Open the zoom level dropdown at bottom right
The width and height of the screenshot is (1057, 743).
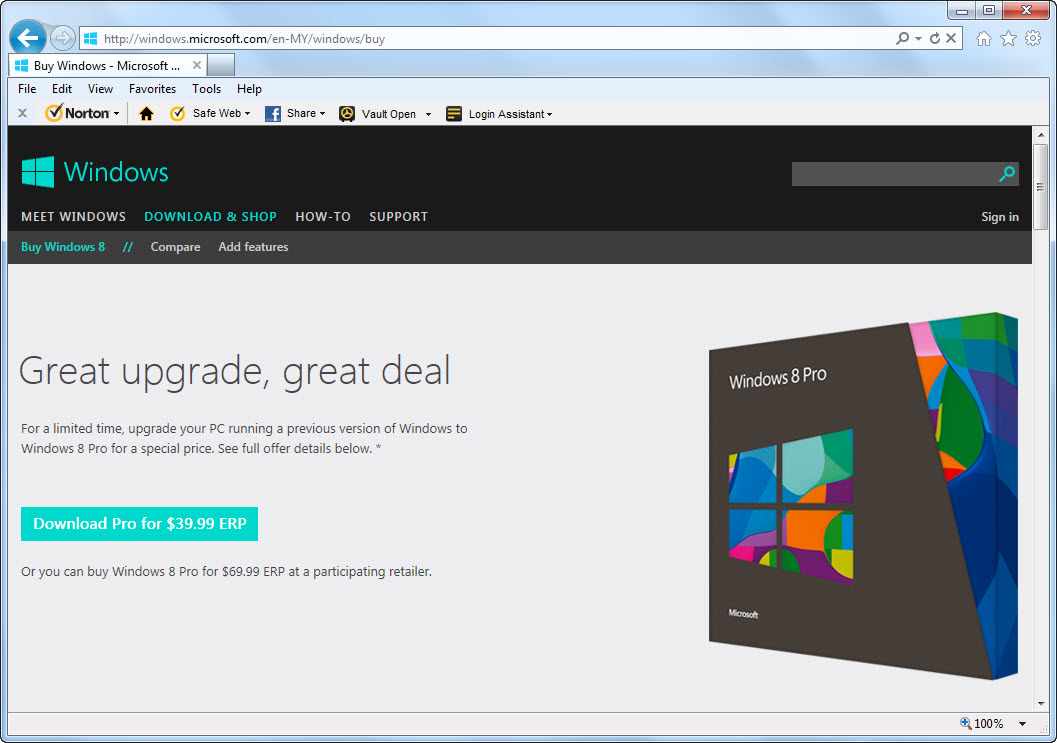pos(1023,722)
